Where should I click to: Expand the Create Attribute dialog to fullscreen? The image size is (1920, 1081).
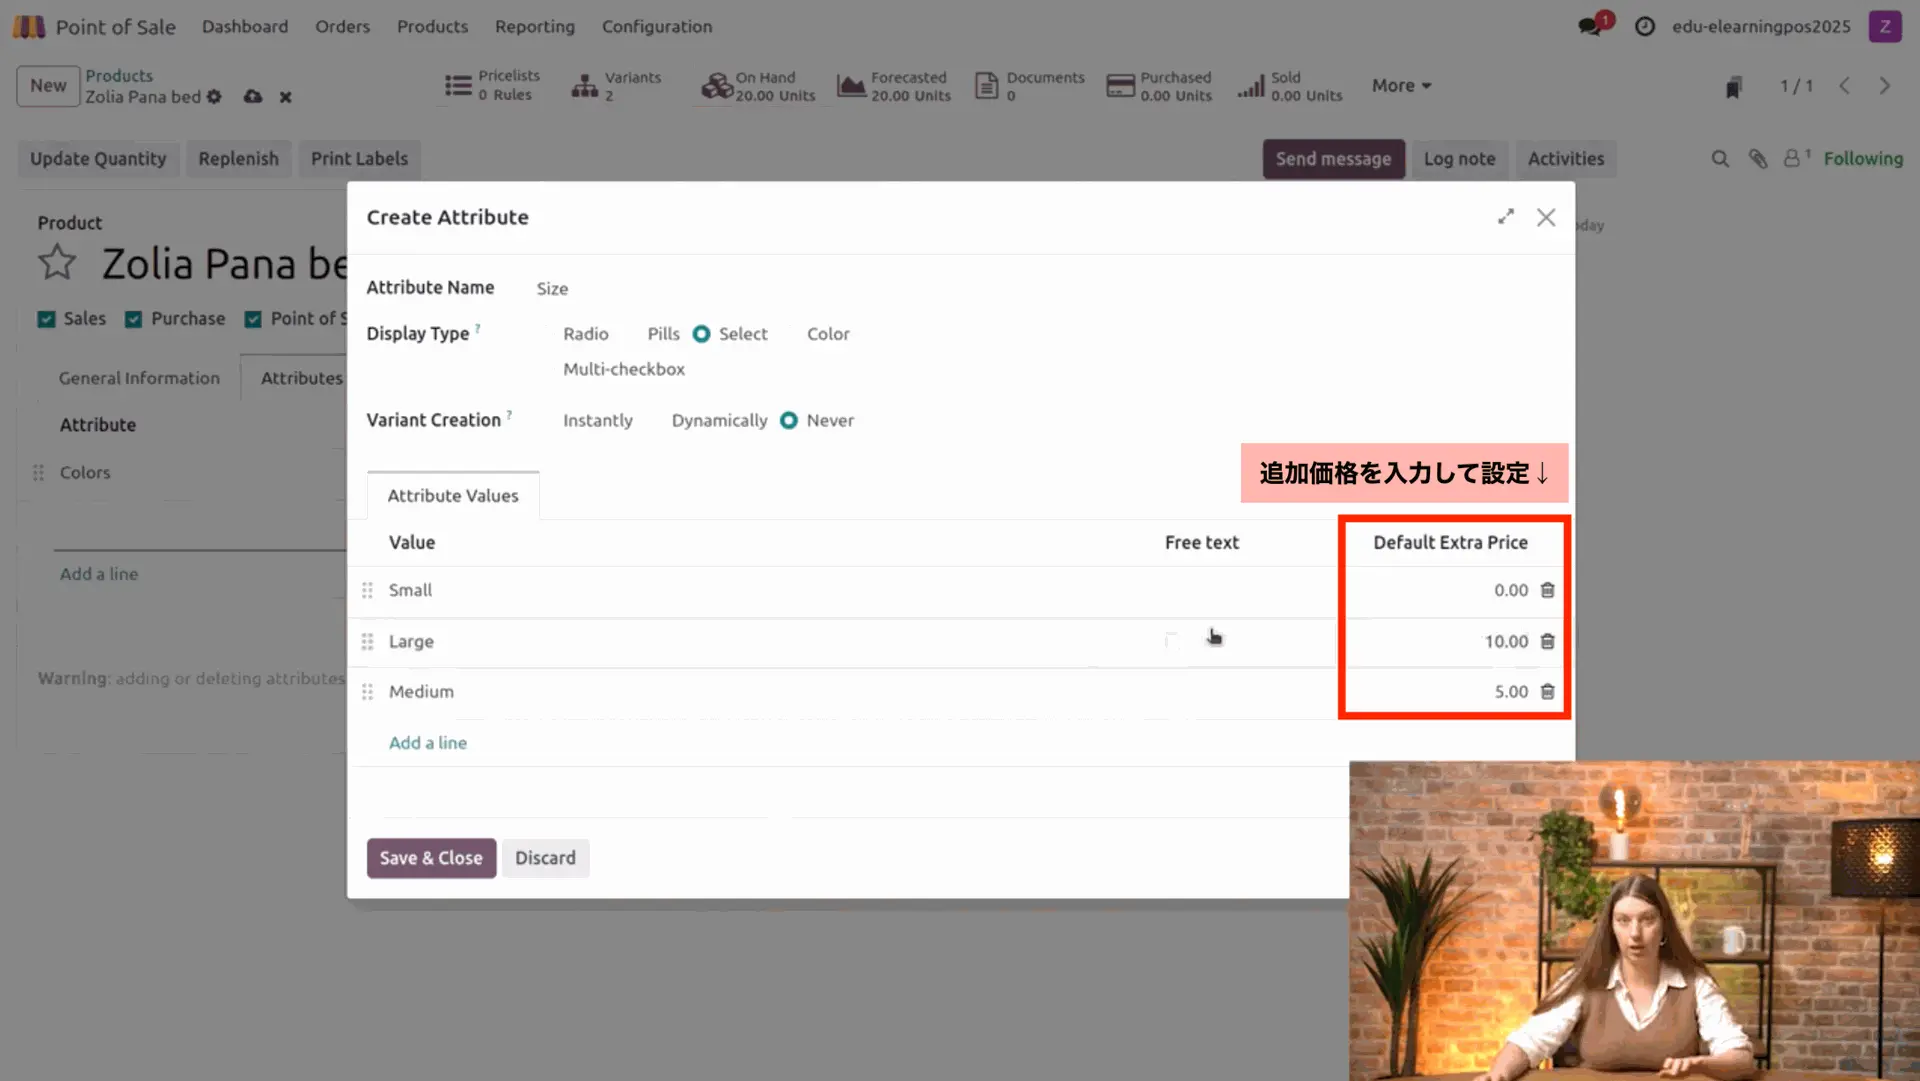tap(1505, 217)
